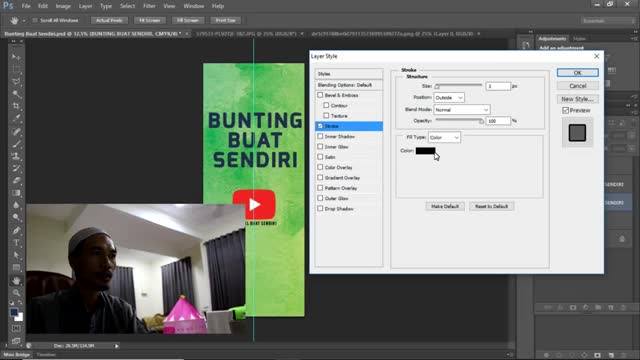Image resolution: width=640 pixels, height=360 pixels.
Task: Select the Dodge tool
Action: pos(16,218)
